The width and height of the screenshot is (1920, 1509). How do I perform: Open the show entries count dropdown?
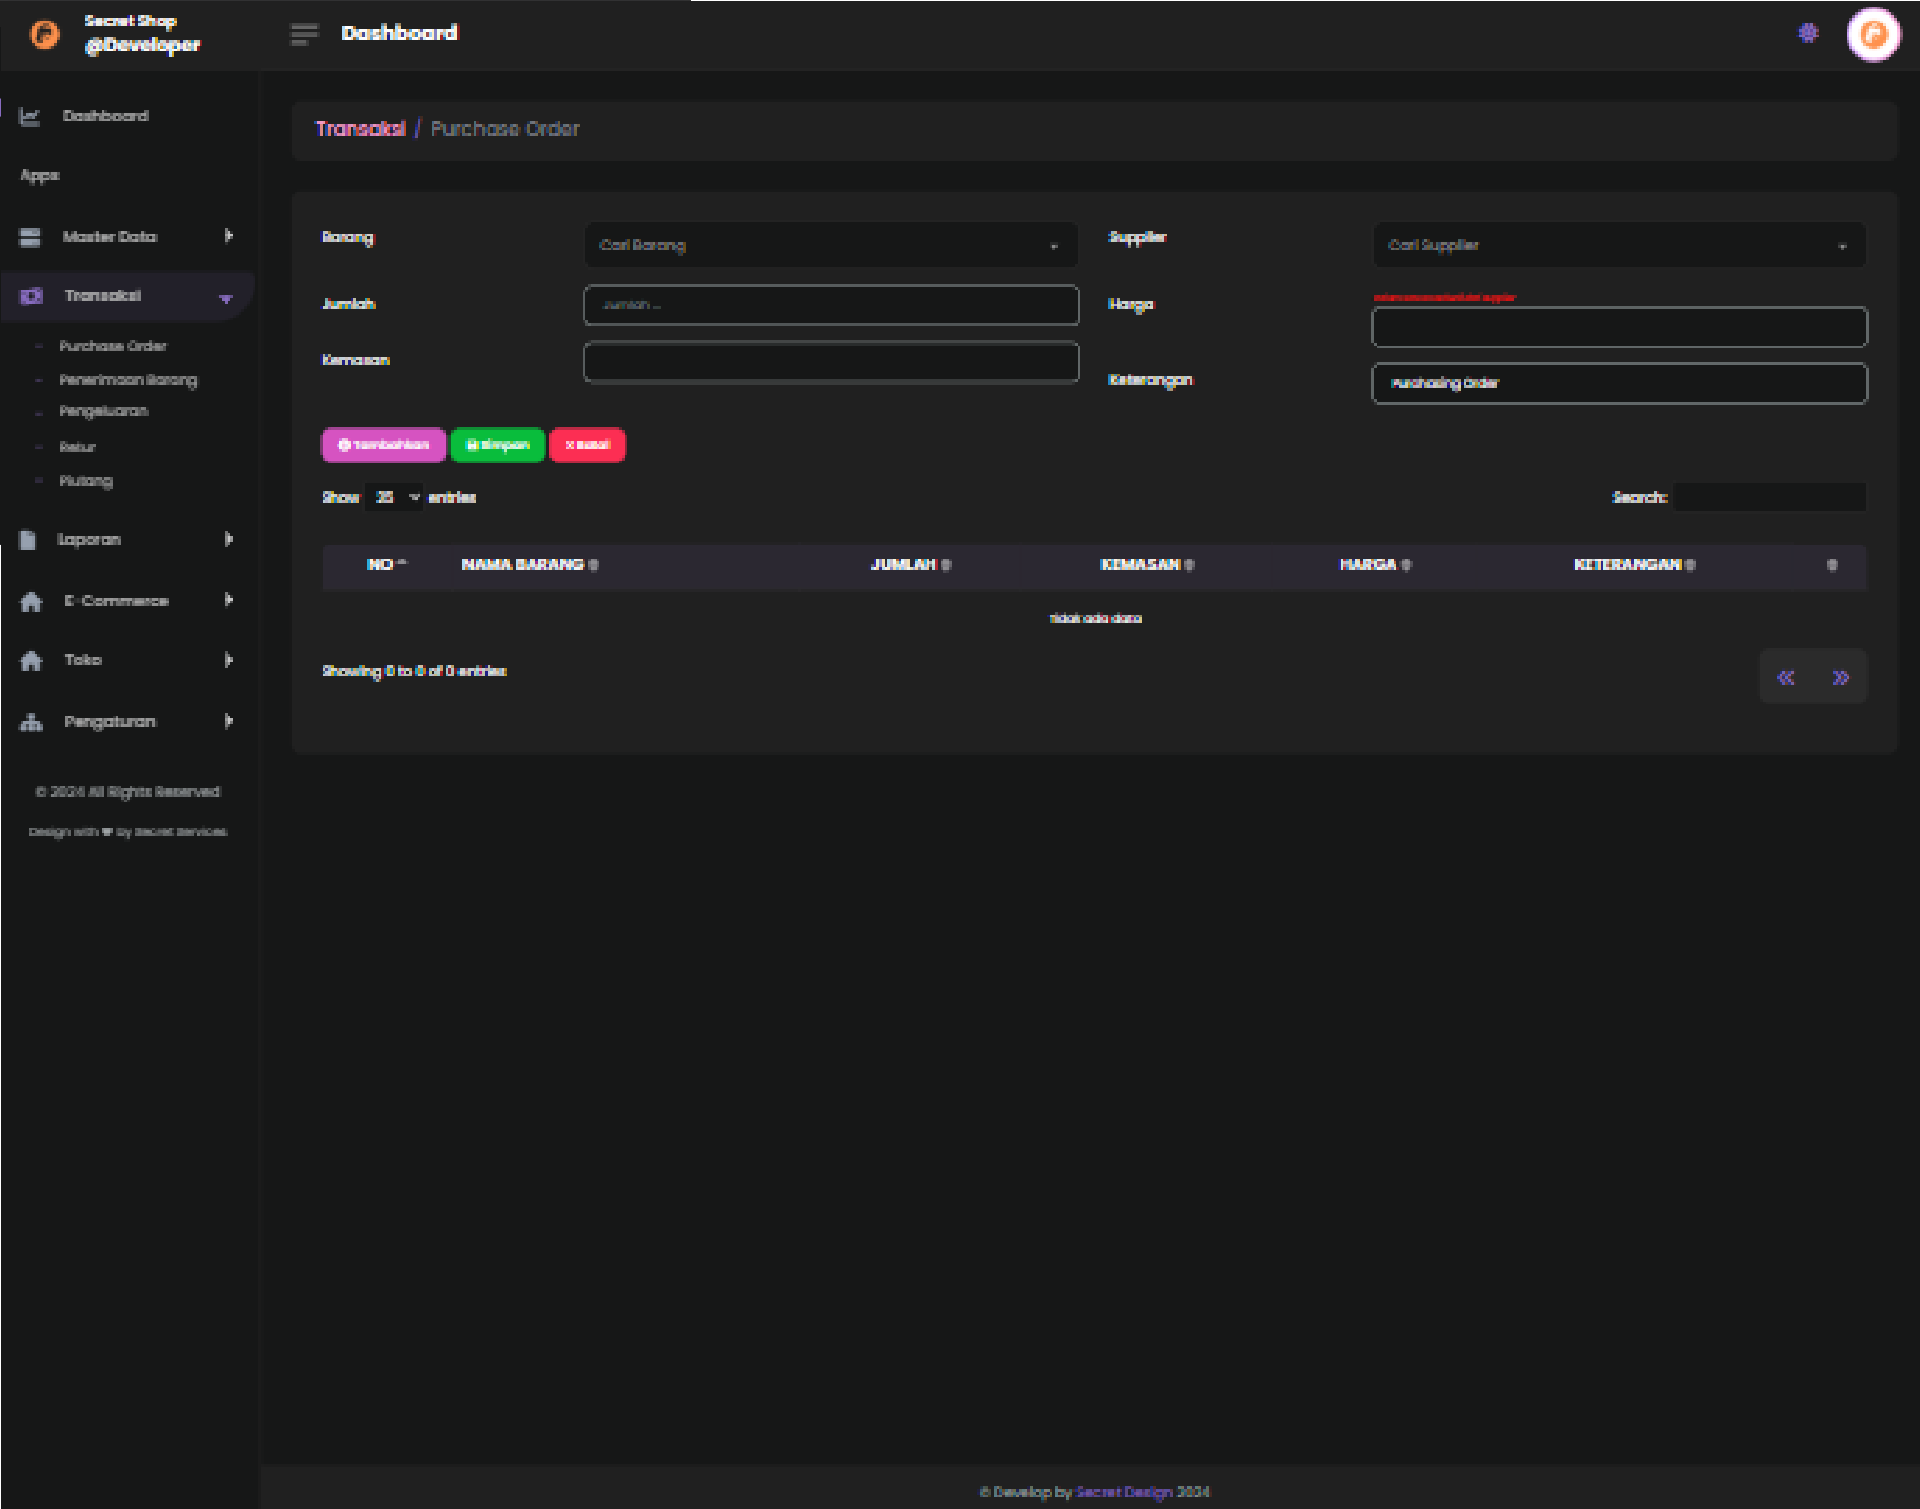(x=395, y=497)
